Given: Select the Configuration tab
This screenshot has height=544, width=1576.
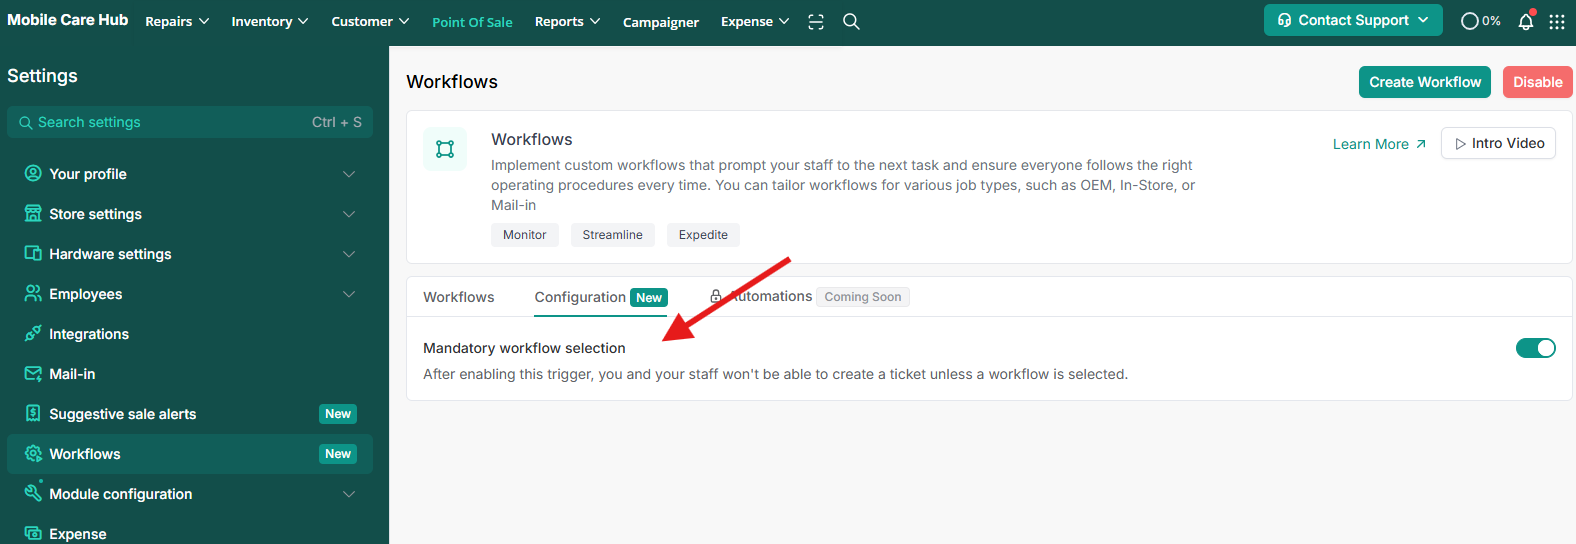Looking at the screenshot, I should pos(600,297).
